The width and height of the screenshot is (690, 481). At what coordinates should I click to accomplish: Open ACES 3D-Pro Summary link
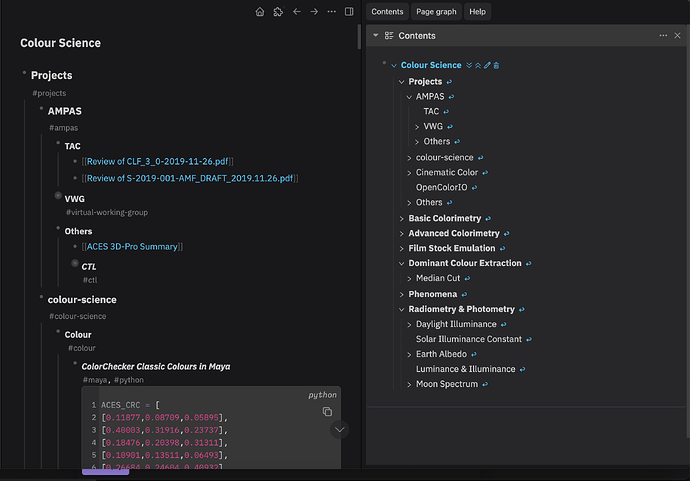(132, 246)
